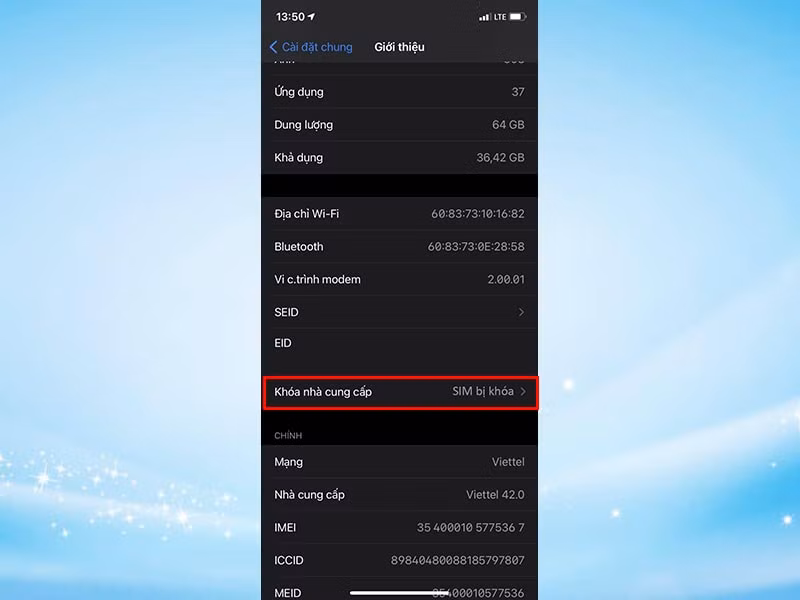Image resolution: width=800 pixels, height=600 pixels.
Task: Select the Vi c.trình modem label
Action: pos(317,279)
